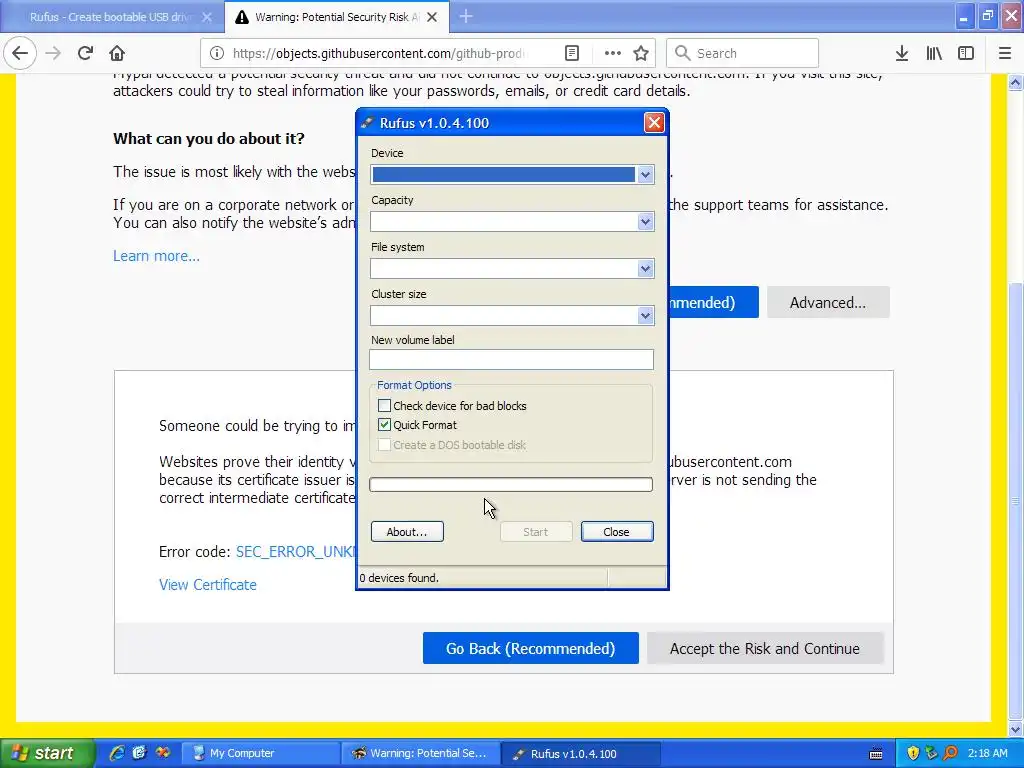
Task: Toggle reader view icon in address bar
Action: (x=571, y=53)
